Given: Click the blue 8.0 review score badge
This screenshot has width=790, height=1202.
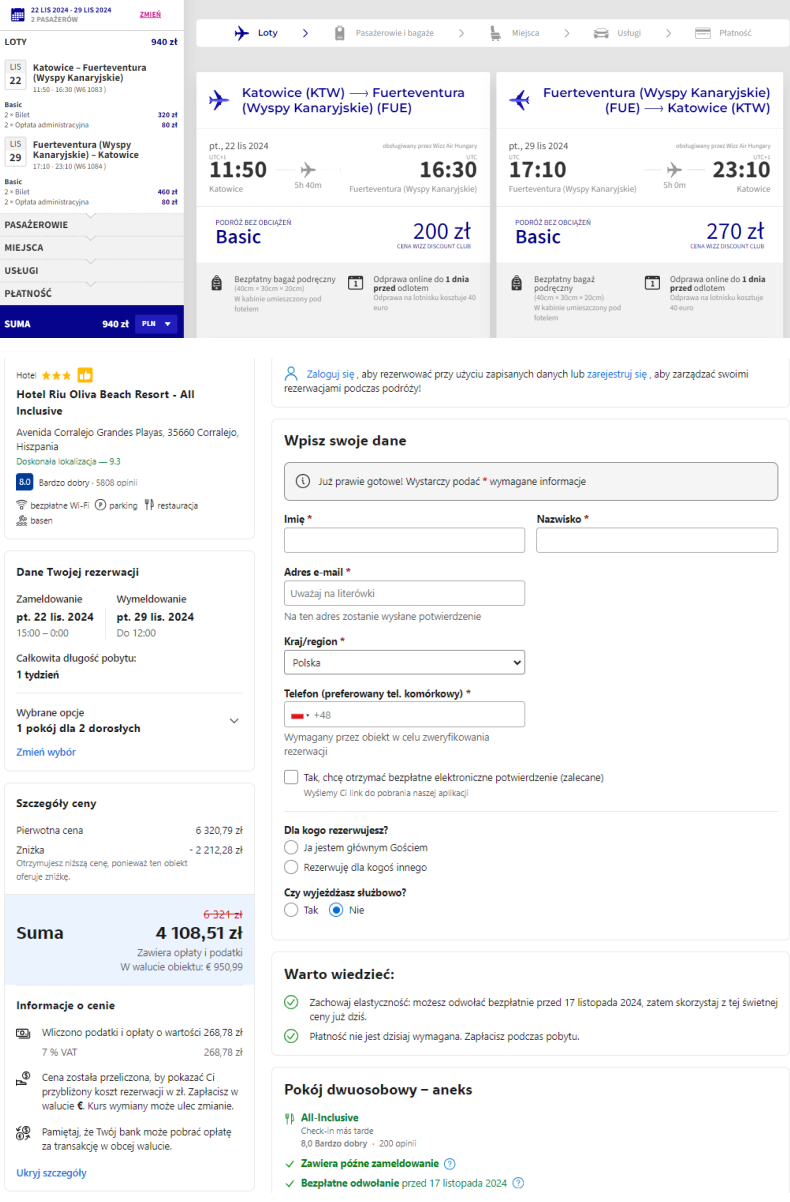Looking at the screenshot, I should [25, 482].
